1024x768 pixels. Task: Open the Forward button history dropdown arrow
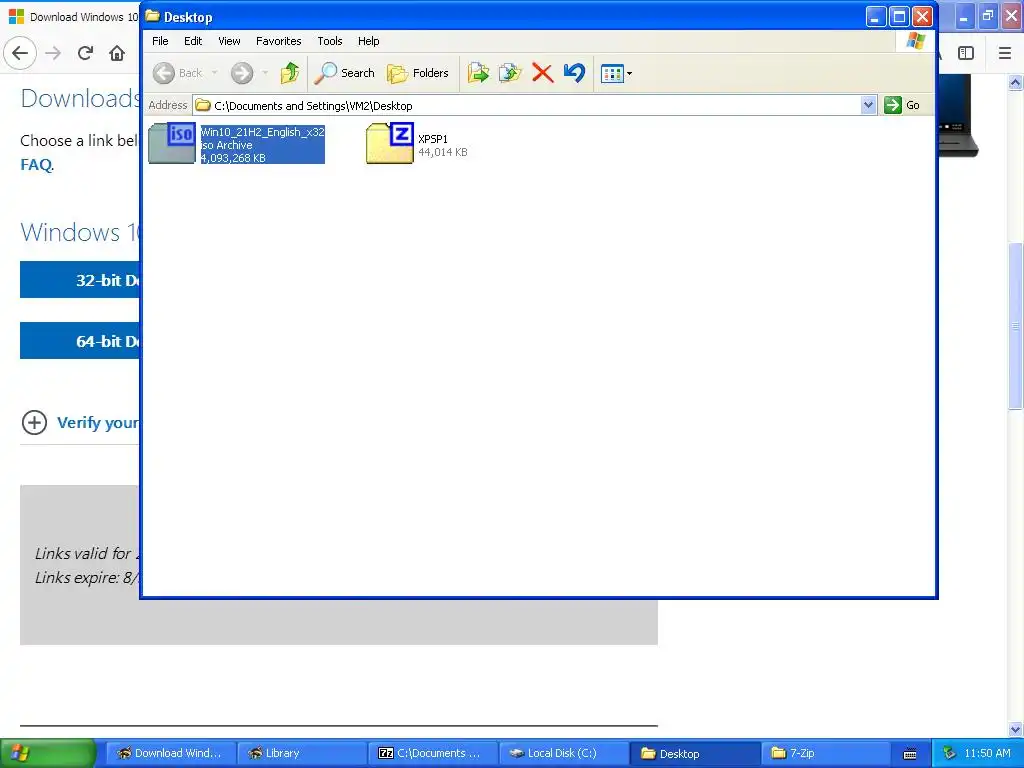pyautogui.click(x=265, y=73)
